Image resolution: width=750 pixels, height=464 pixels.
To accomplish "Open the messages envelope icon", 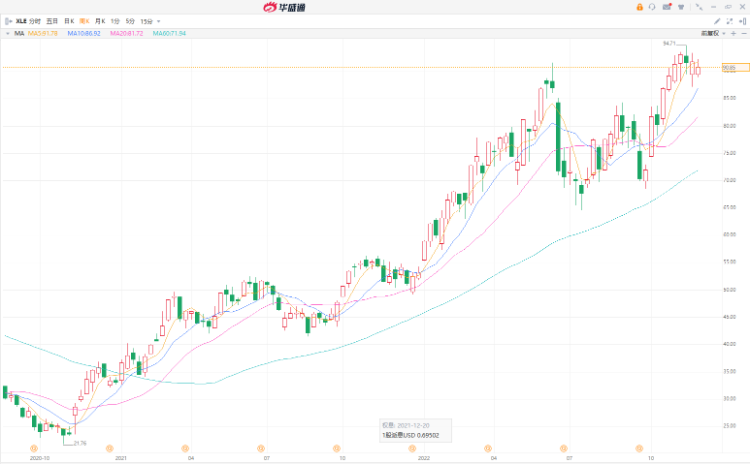I will pos(665,6).
